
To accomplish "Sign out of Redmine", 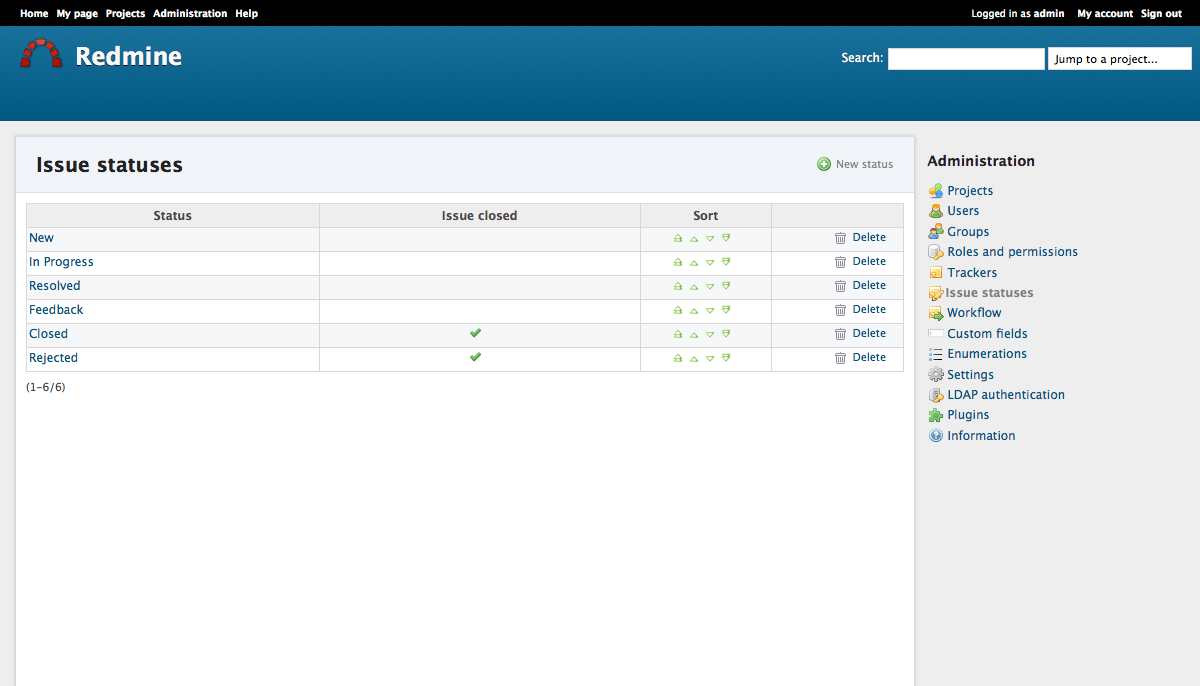I will click(x=1161, y=13).
